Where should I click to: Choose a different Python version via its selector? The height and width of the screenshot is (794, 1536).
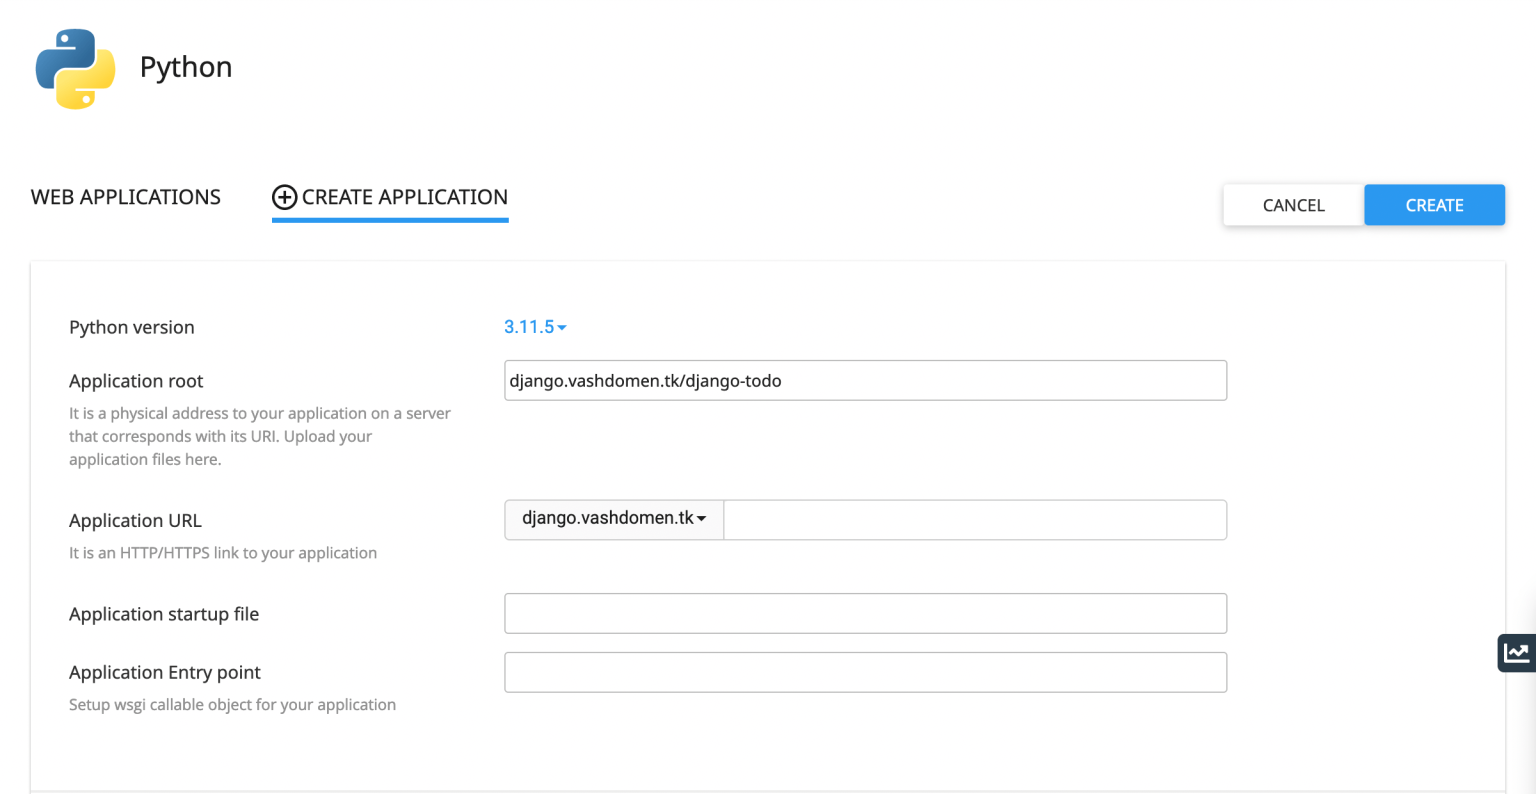tap(535, 327)
